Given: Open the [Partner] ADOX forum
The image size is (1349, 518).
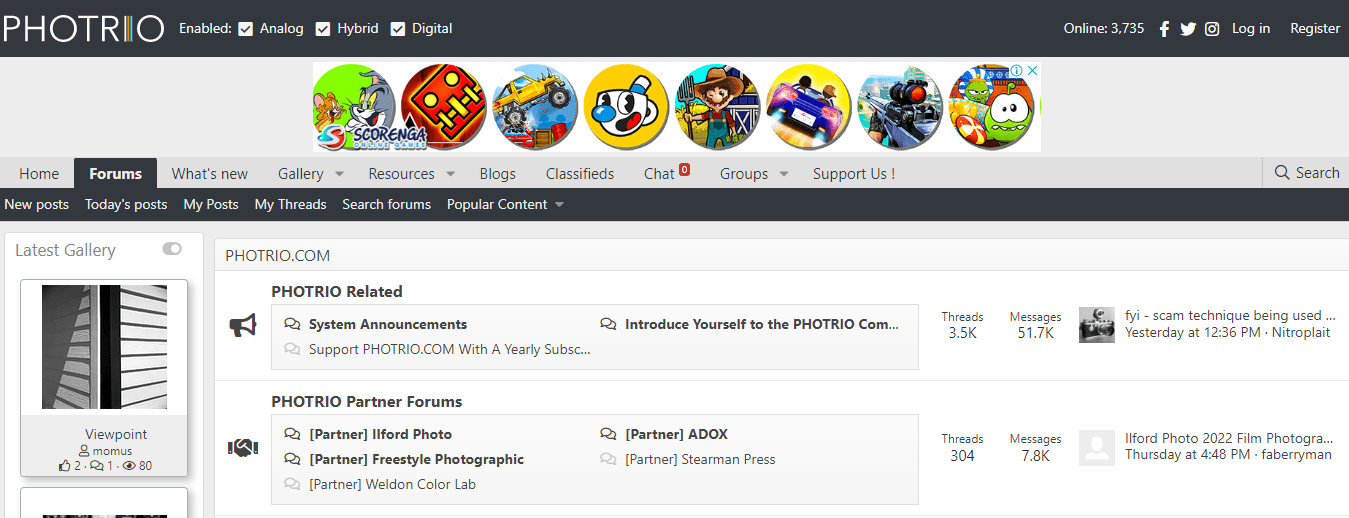Looking at the screenshot, I should pyautogui.click(x=676, y=434).
